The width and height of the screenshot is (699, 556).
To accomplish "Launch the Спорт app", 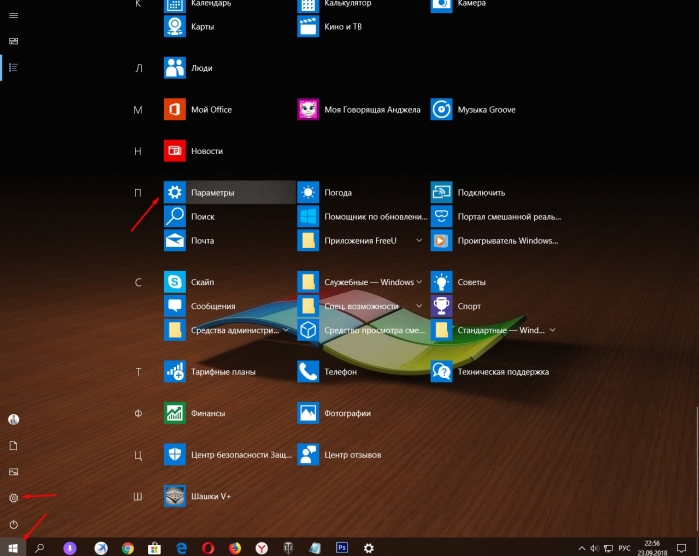I will coord(456,306).
